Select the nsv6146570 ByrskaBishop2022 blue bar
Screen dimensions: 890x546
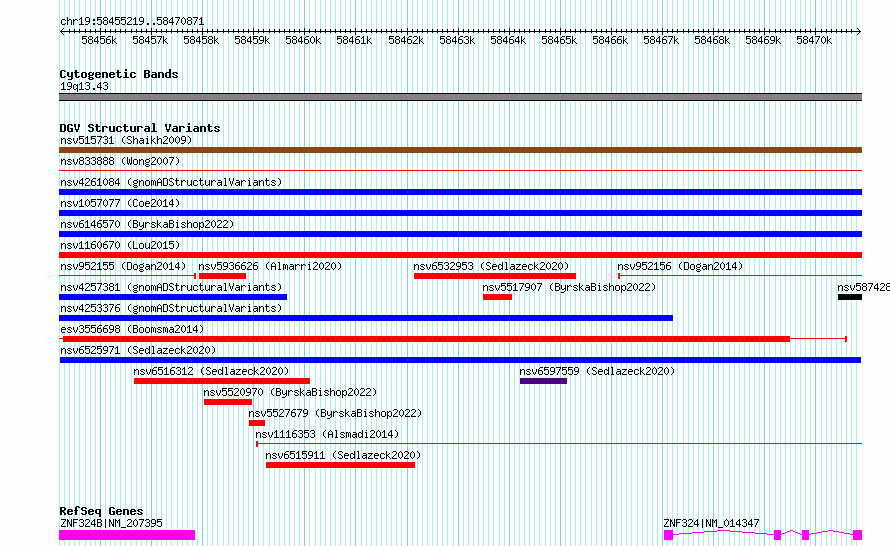(460, 234)
